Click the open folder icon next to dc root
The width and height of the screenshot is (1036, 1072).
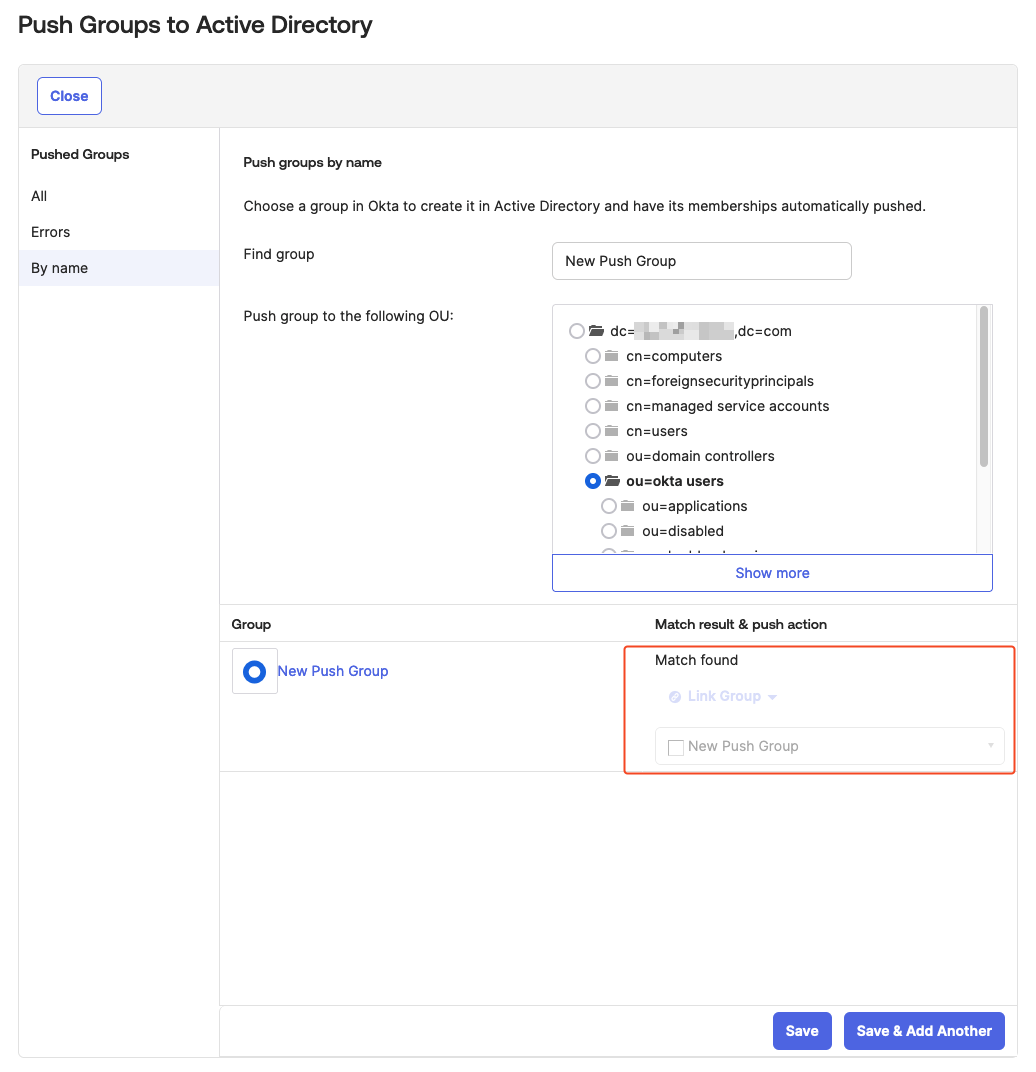596,331
